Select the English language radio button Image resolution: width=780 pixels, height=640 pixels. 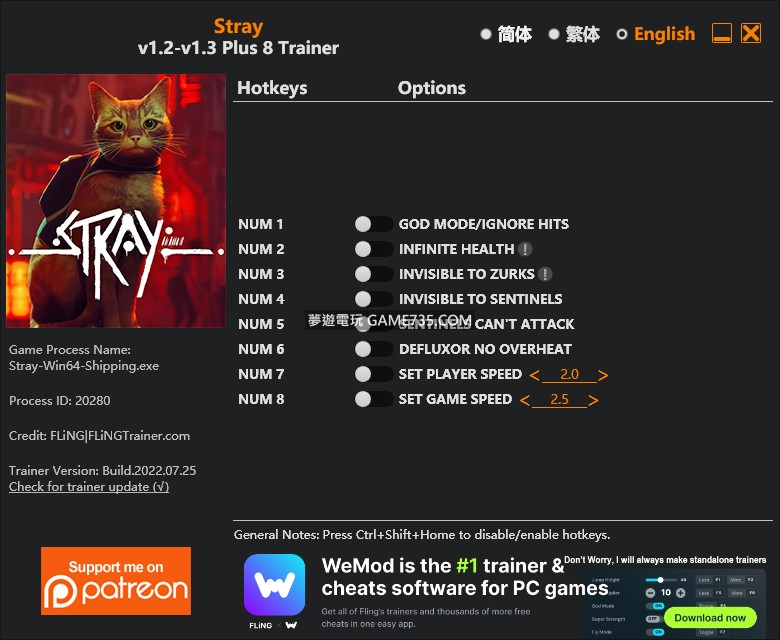622,34
